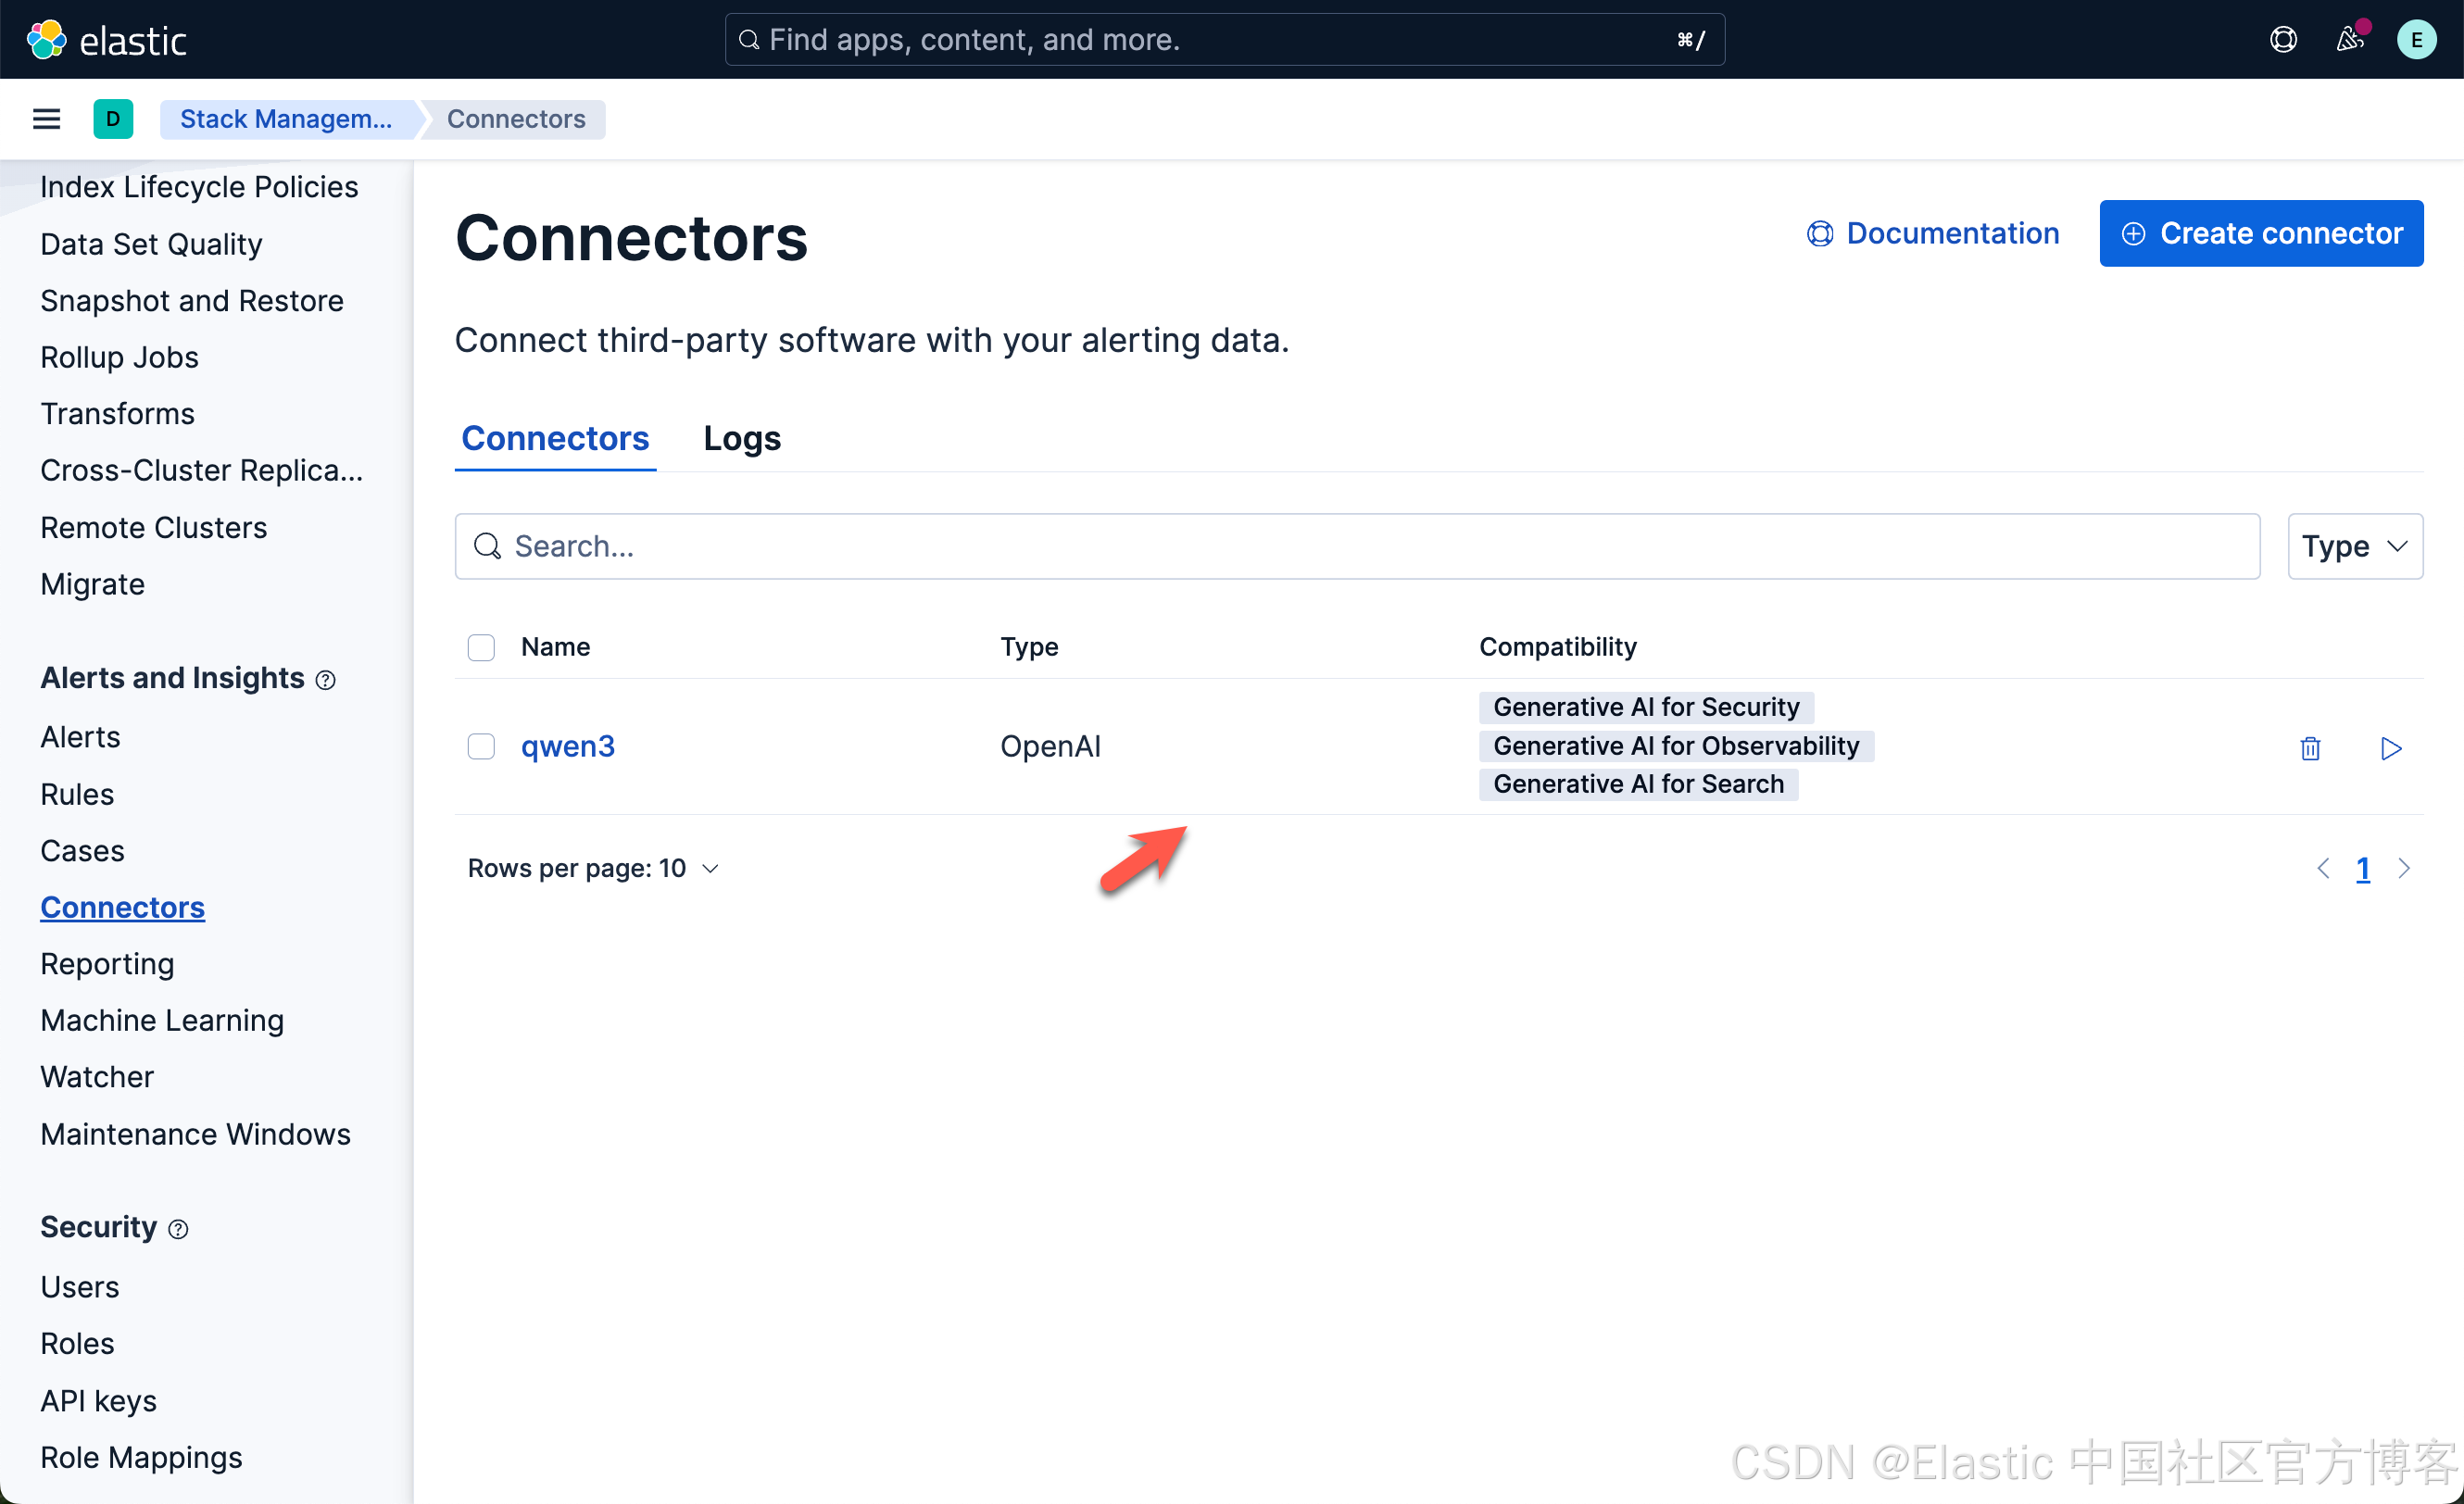The height and width of the screenshot is (1504, 2464).
Task: Select the Connectors tab
Action: coord(555,438)
